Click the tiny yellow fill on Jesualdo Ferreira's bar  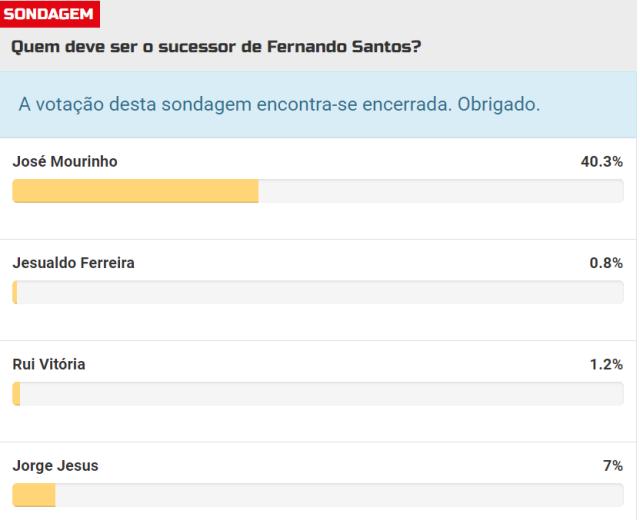pos(15,293)
